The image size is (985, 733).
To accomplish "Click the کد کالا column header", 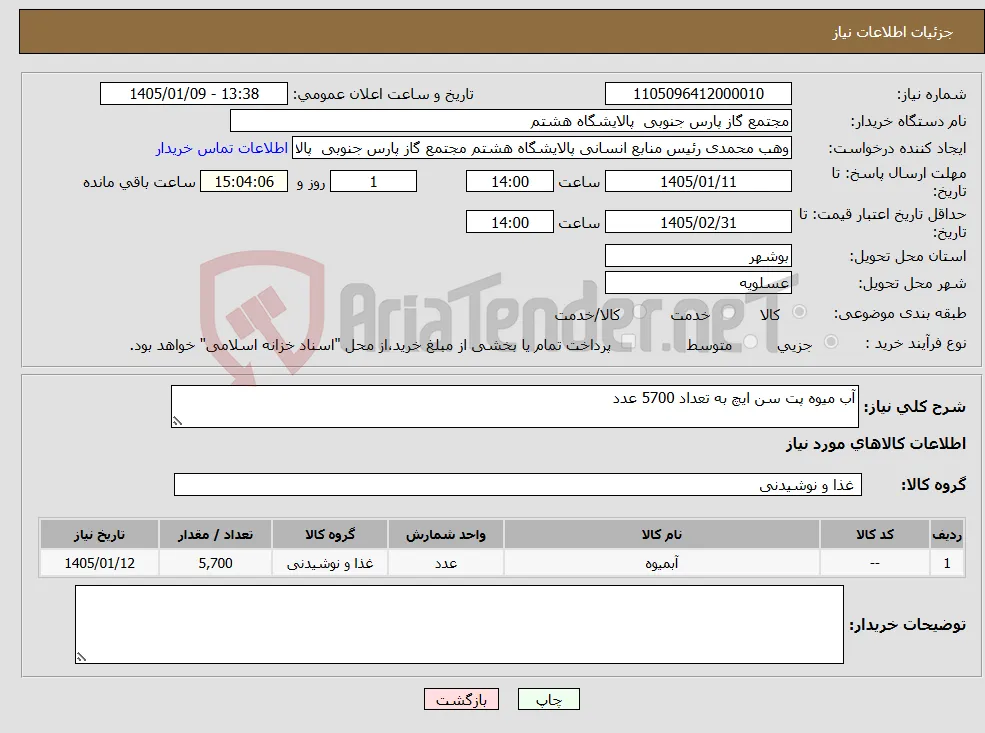I will click(x=875, y=535).
